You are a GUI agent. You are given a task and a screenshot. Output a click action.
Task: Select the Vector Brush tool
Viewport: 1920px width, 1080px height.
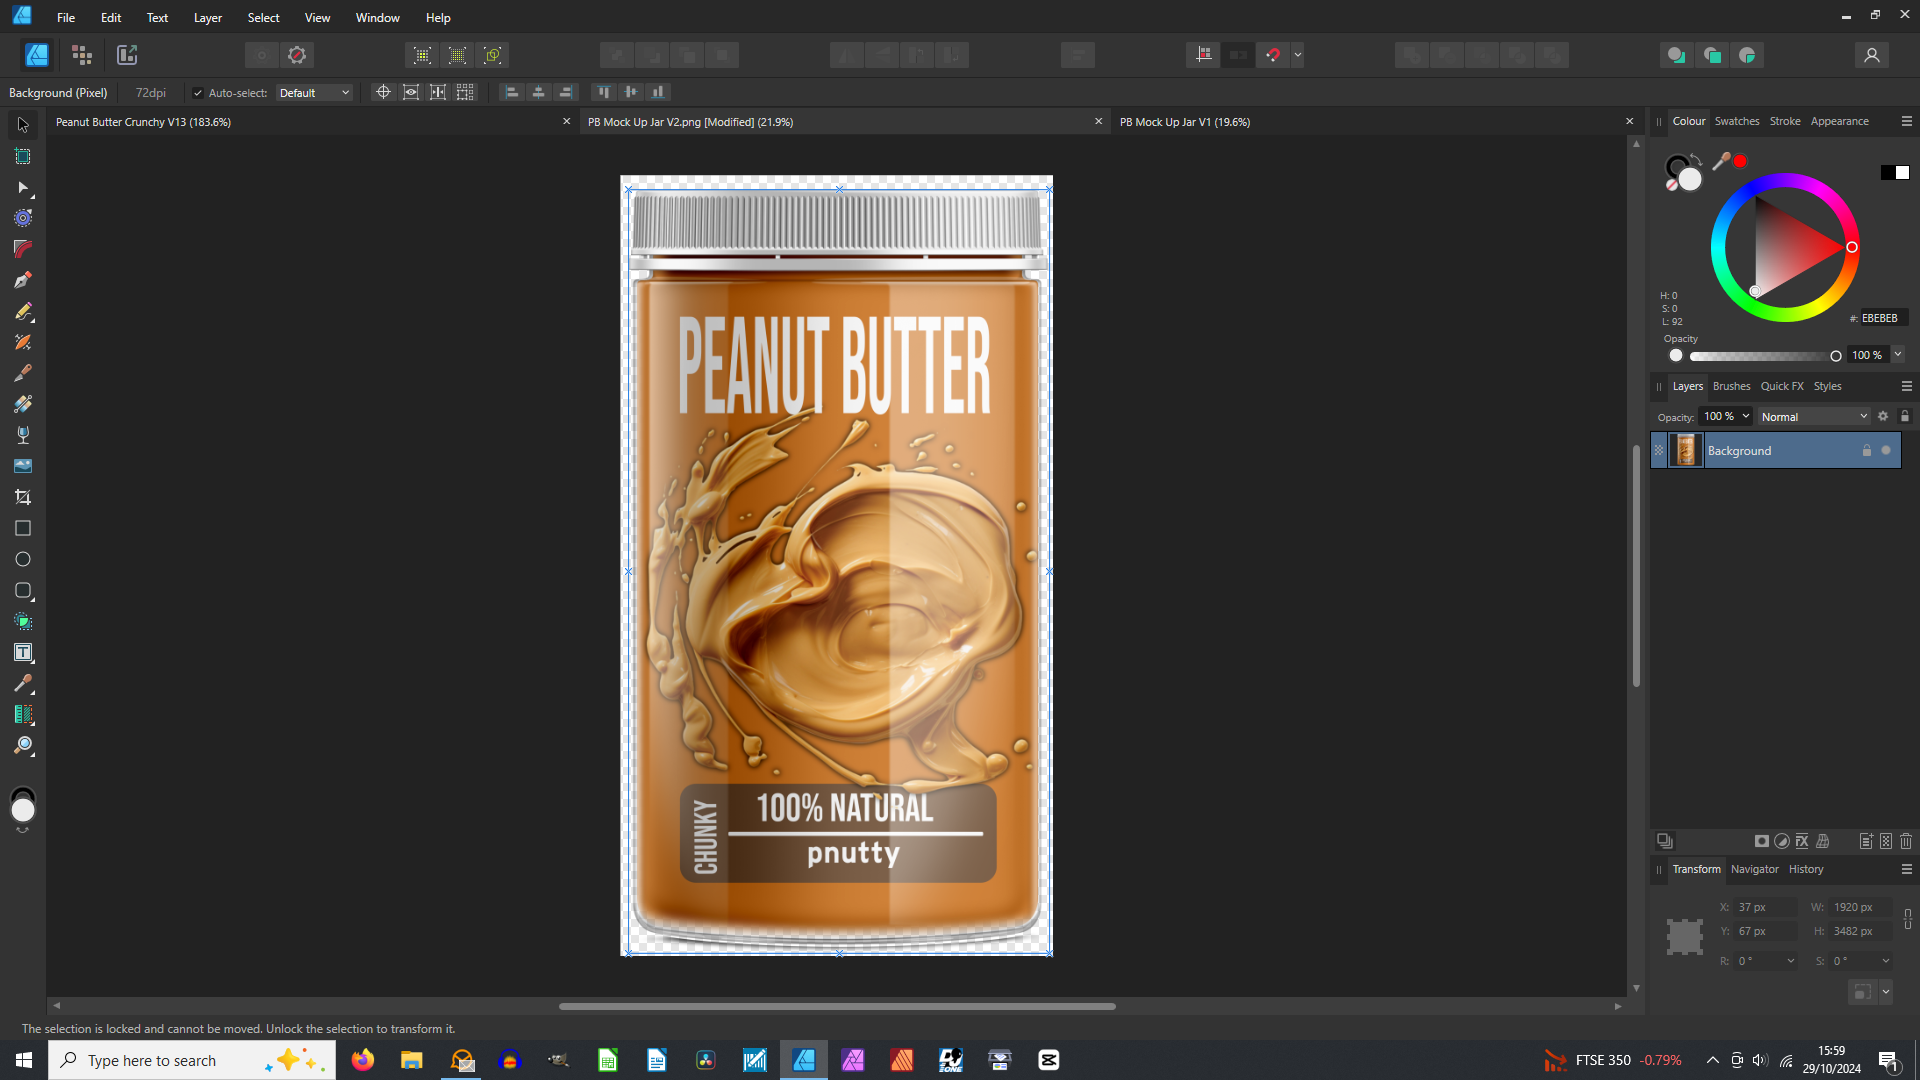pyautogui.click(x=23, y=342)
